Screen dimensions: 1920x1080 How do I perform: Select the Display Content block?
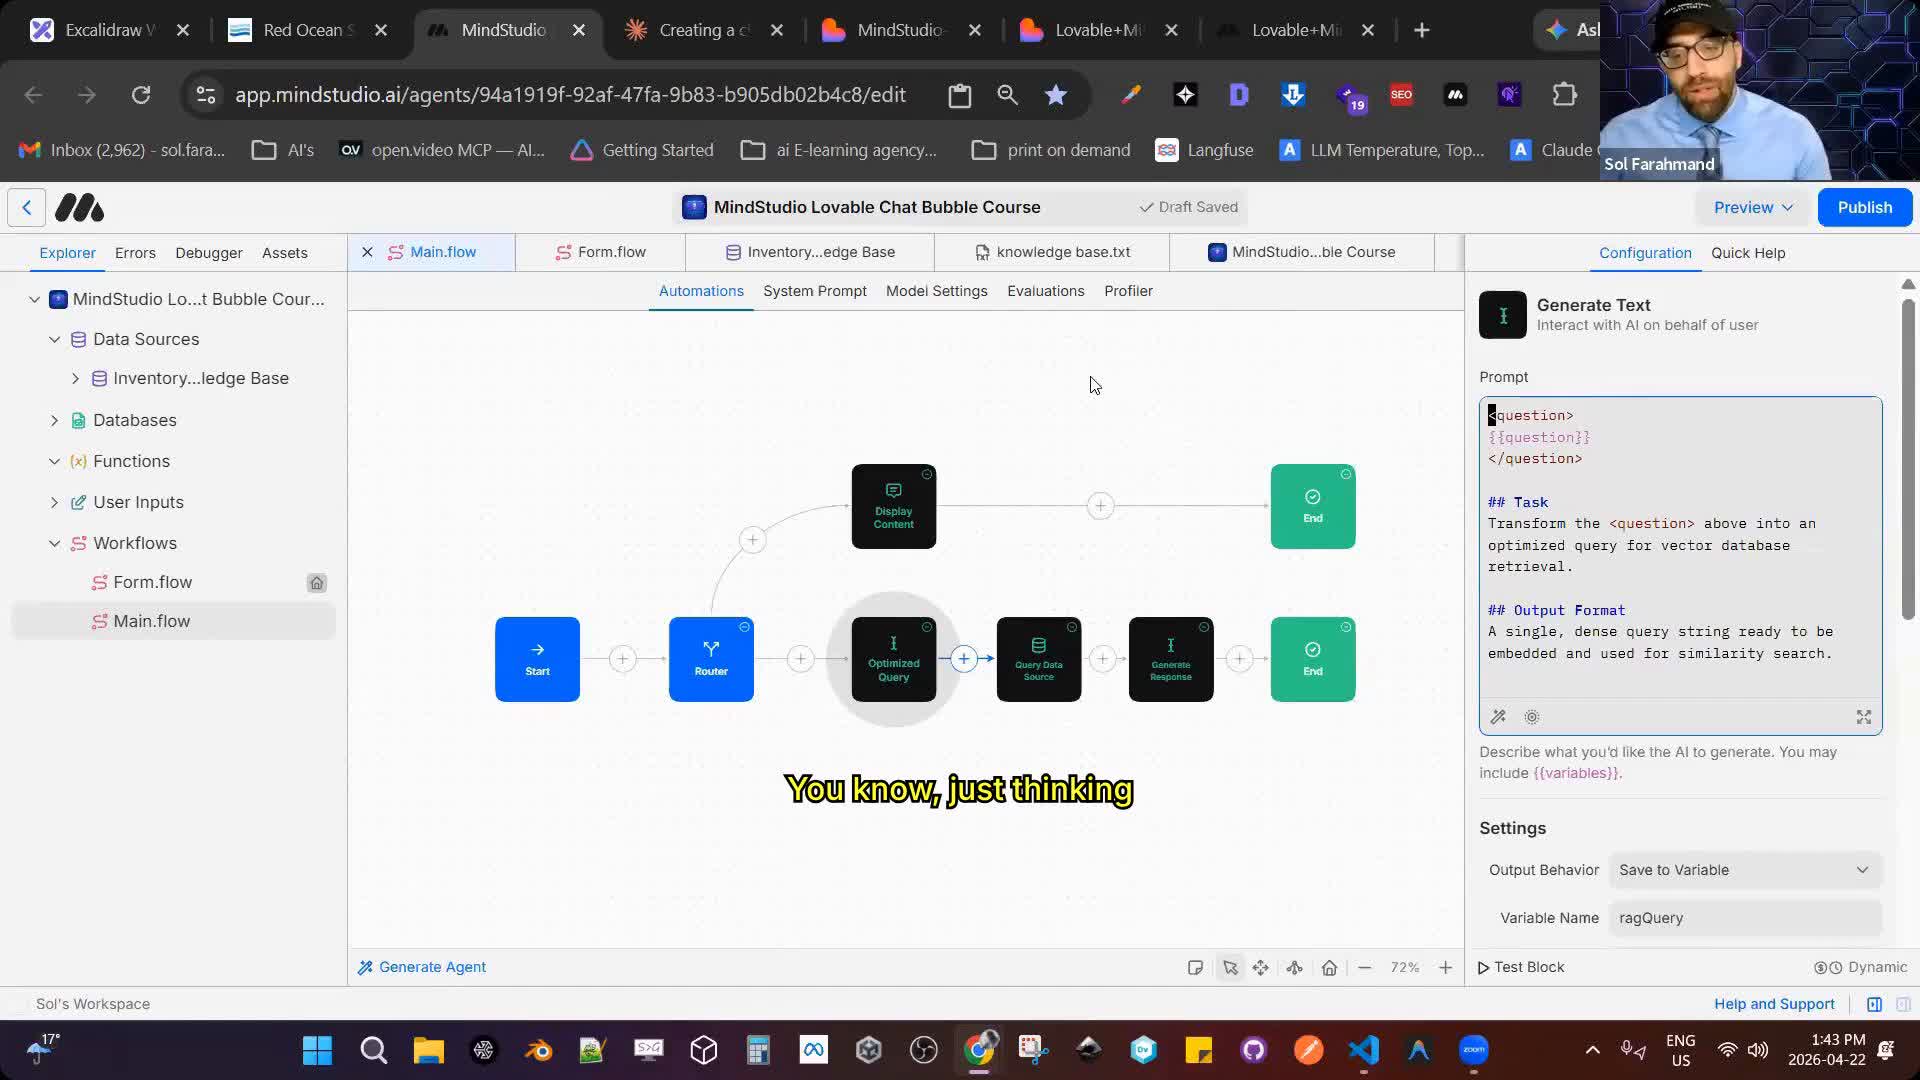(x=894, y=506)
